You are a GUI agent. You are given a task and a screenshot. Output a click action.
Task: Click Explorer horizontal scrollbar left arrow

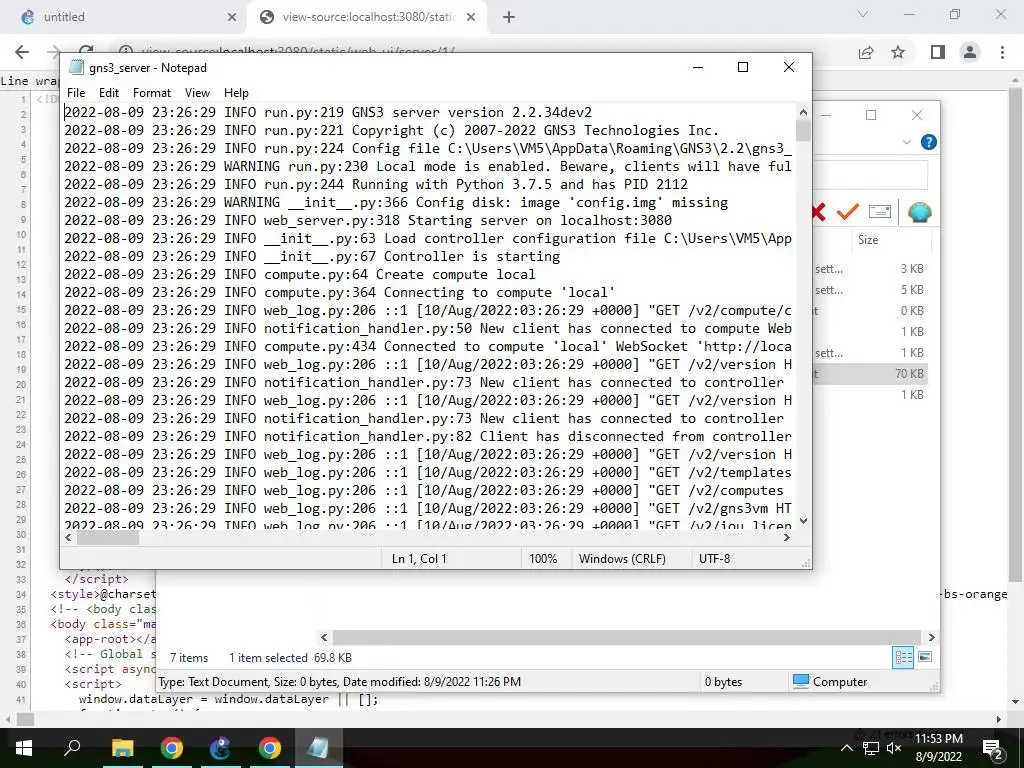tap(325, 637)
